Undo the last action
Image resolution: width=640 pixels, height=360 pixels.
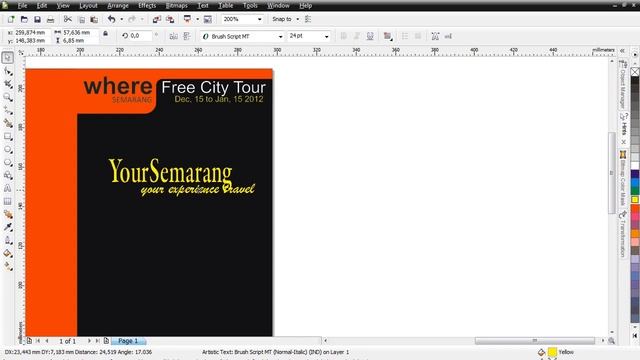coord(111,19)
